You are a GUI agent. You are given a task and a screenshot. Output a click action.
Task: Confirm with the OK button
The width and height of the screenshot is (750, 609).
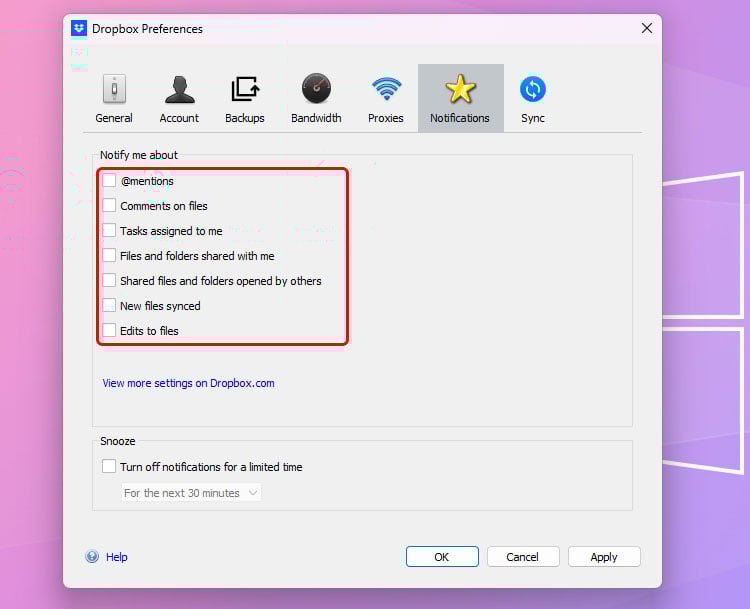[442, 557]
